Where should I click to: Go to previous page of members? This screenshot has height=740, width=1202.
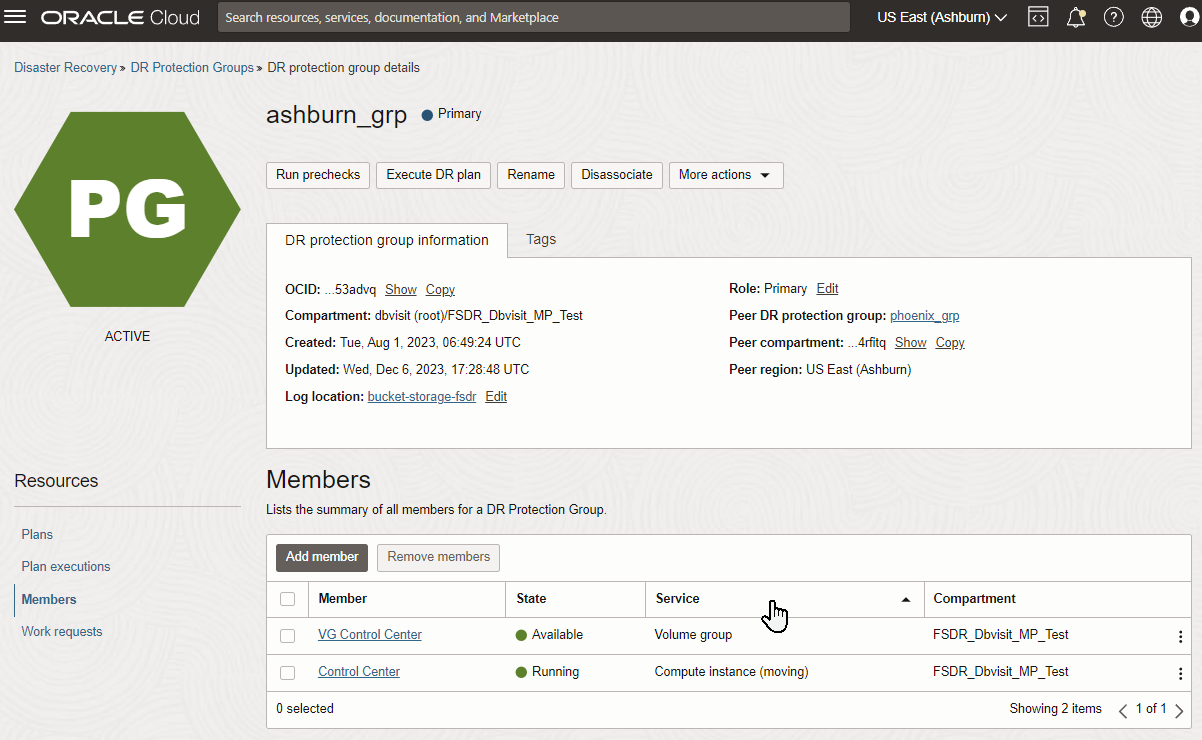click(x=1123, y=710)
